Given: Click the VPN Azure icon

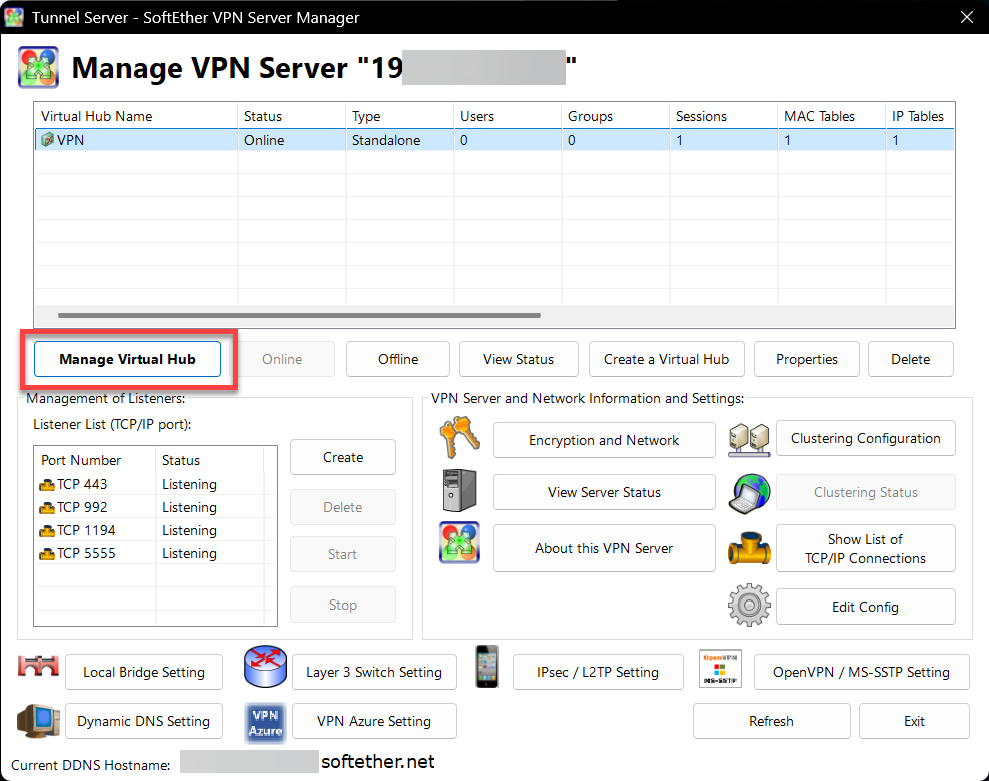Looking at the screenshot, I should pos(266,723).
